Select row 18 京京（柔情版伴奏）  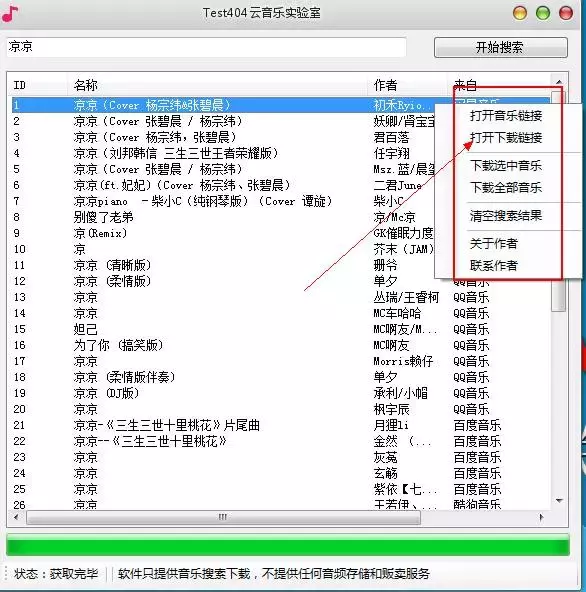281,377
